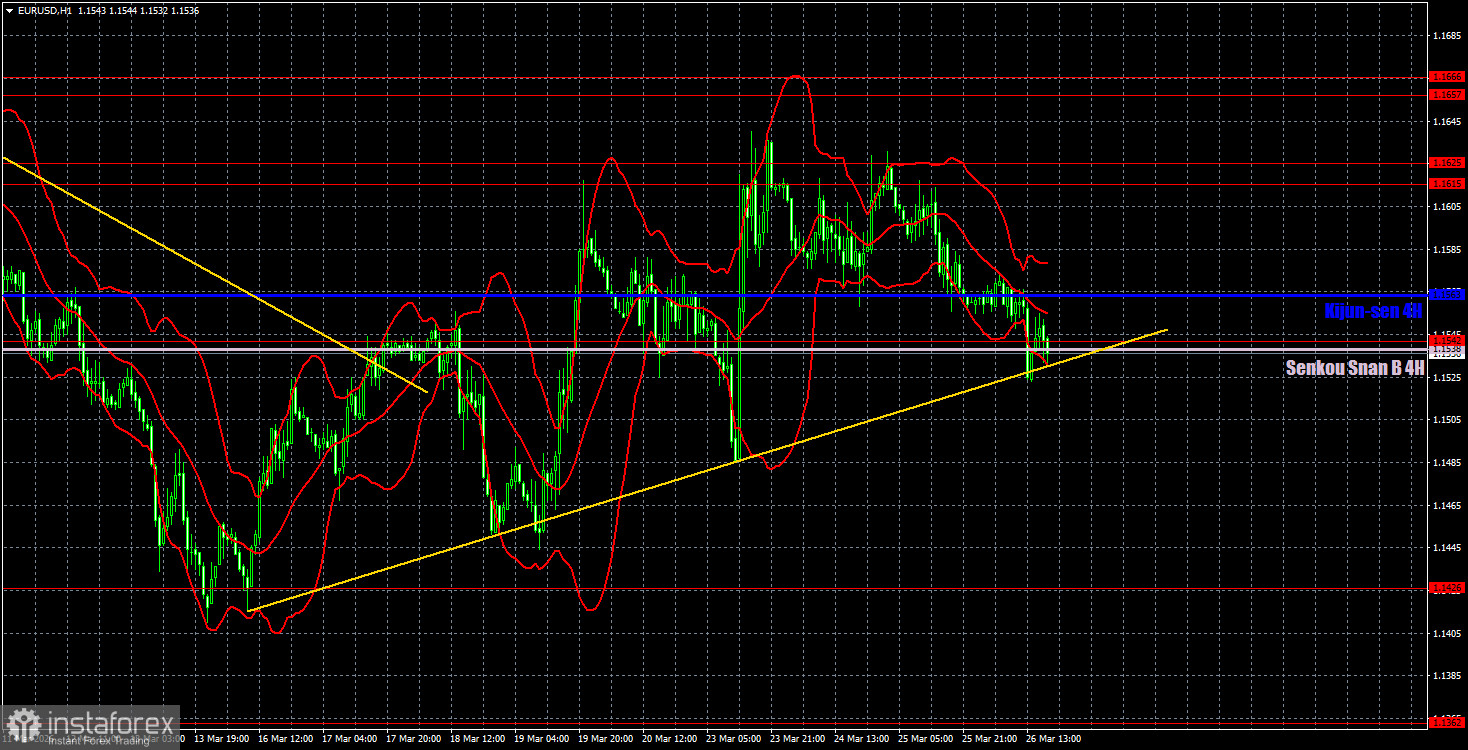1468x750 pixels.
Task: Click the 1.1445 price axis label
Action: pos(1446,548)
